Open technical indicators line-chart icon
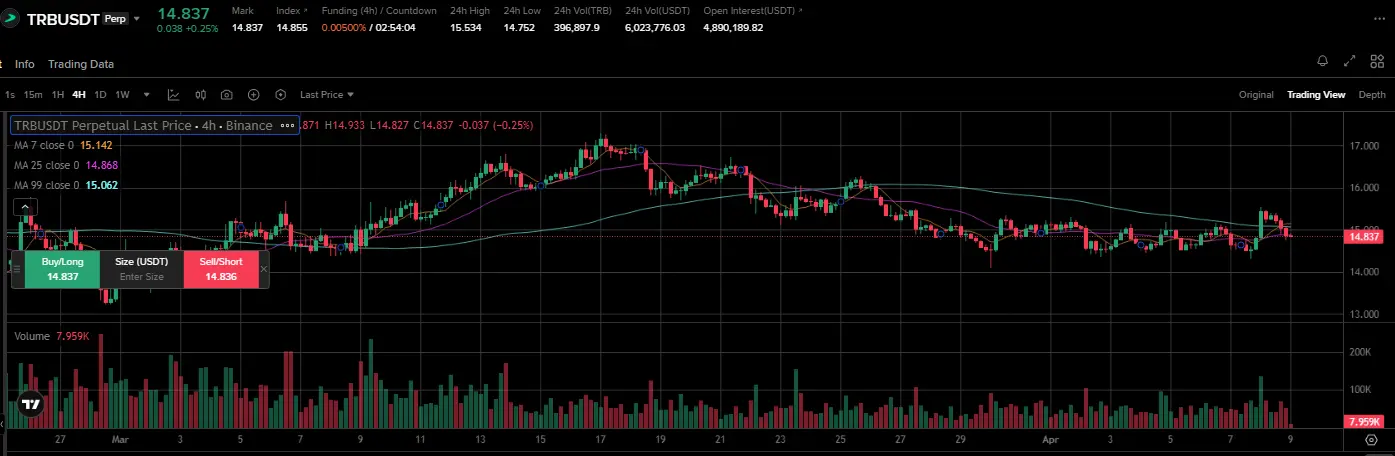 [174, 95]
